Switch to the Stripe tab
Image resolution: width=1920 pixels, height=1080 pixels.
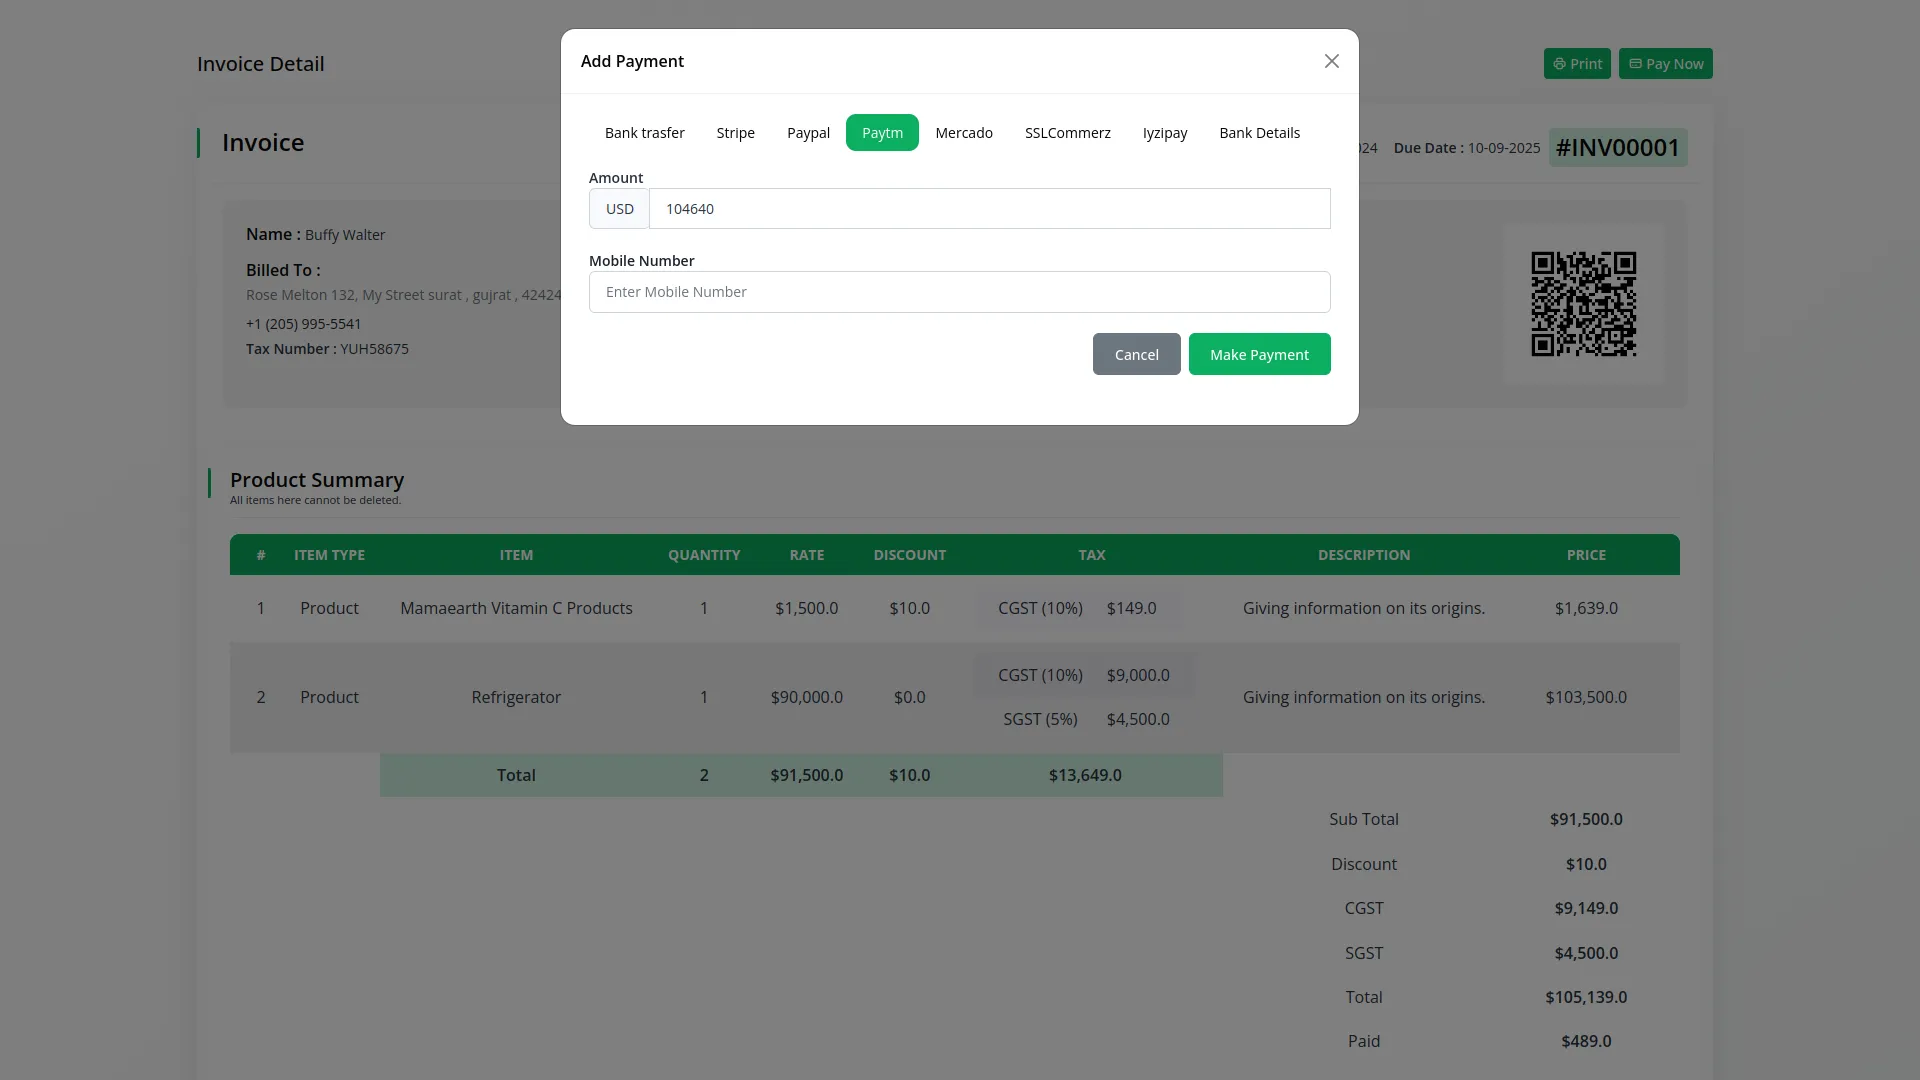point(735,133)
